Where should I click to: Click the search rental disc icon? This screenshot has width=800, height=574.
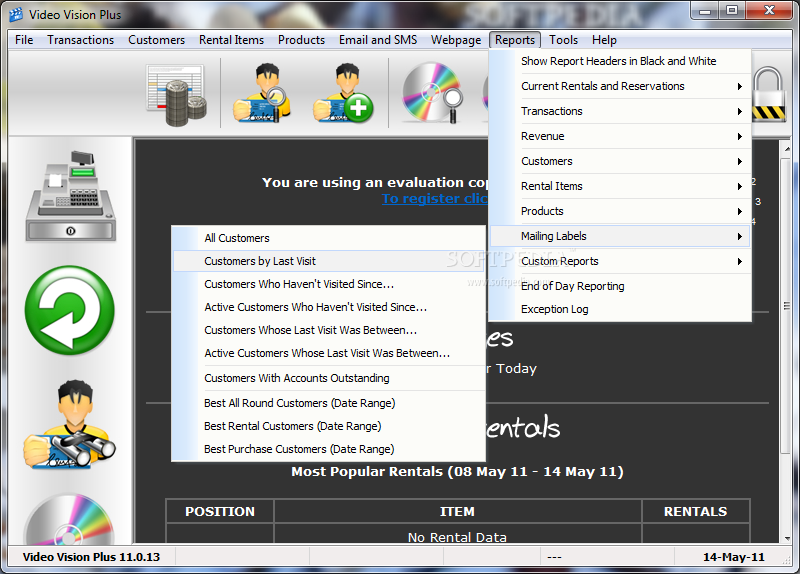(x=433, y=93)
